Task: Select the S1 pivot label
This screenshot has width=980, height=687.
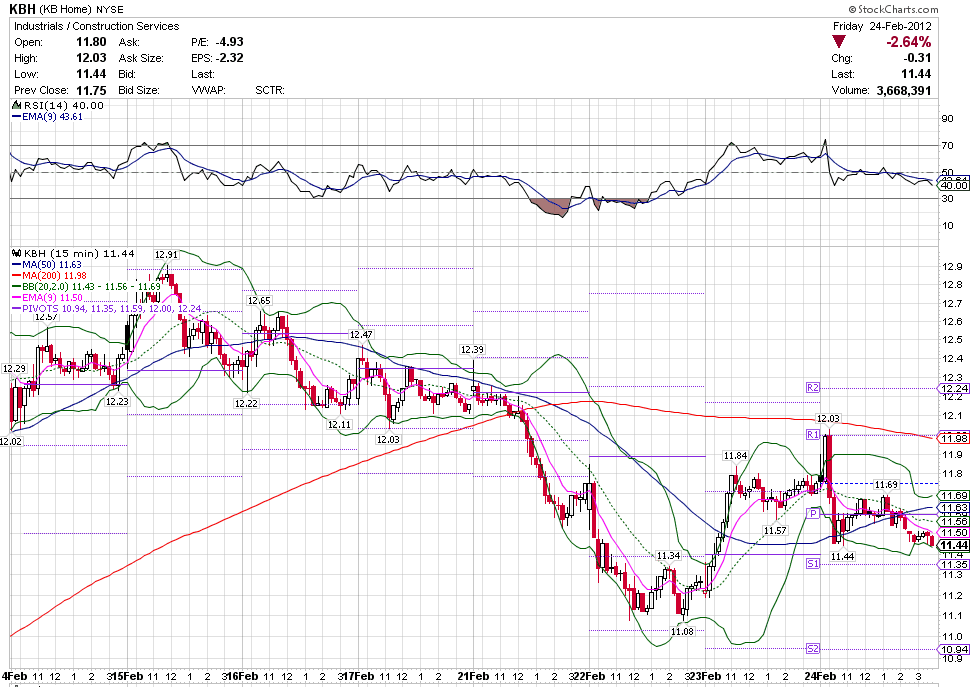Action: 812,564
